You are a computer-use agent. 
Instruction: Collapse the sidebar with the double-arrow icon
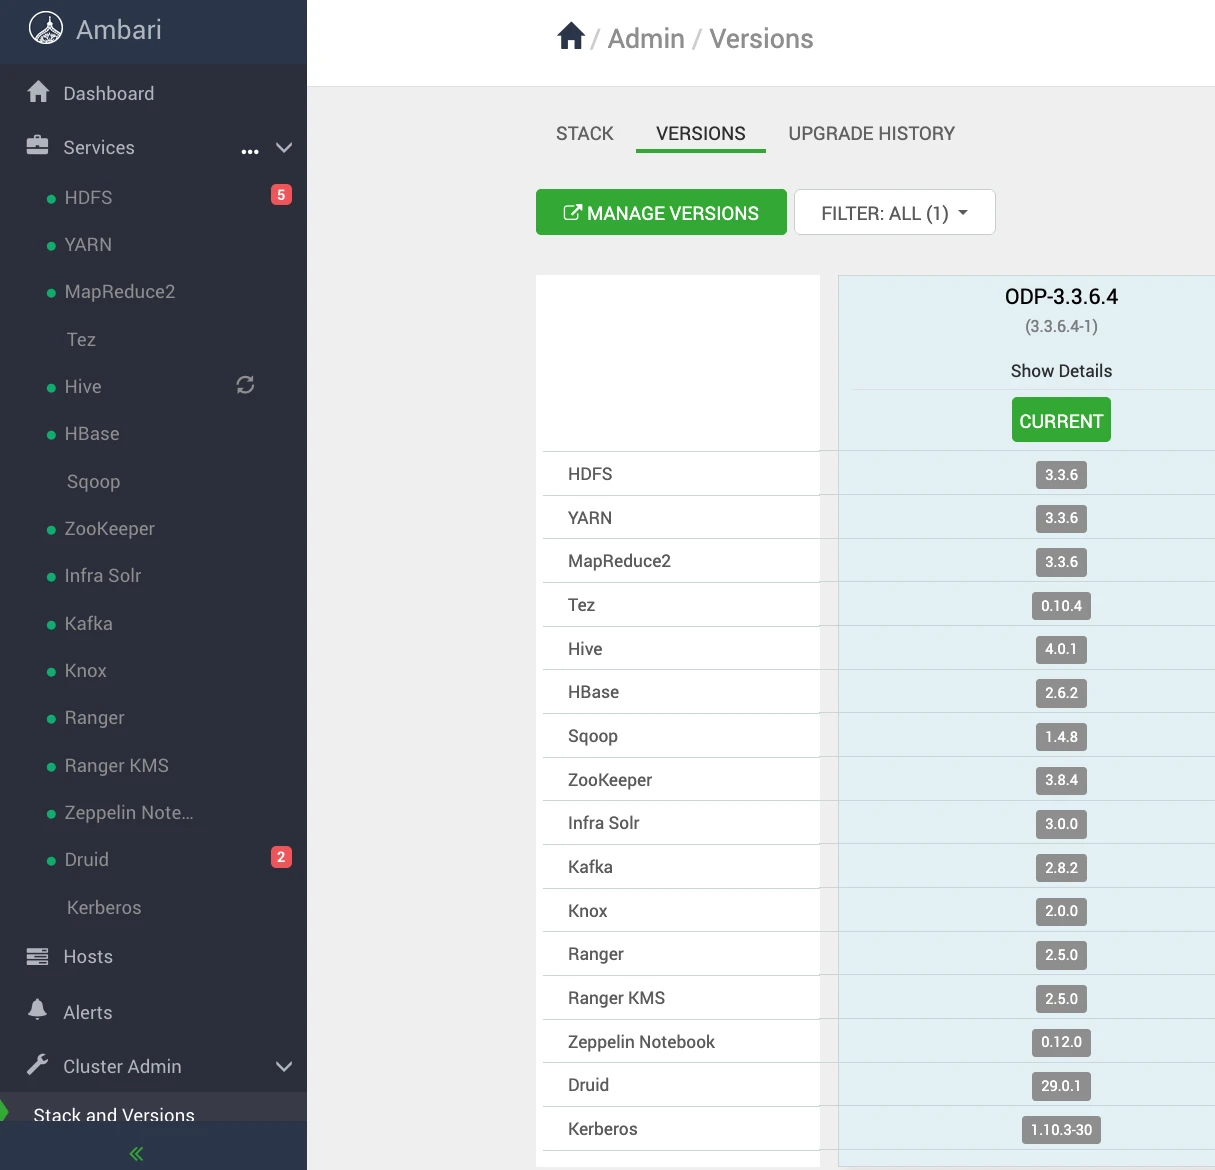point(137,1154)
